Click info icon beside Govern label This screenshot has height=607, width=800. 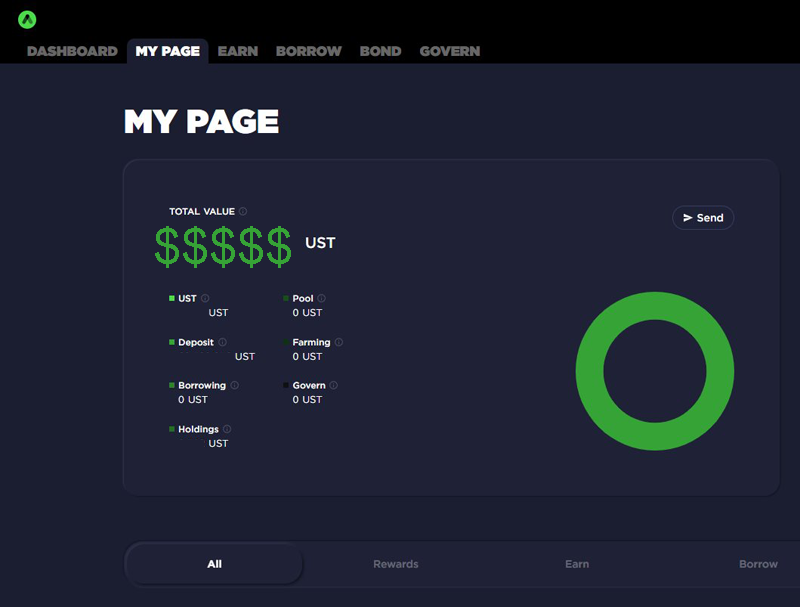[x=334, y=386]
